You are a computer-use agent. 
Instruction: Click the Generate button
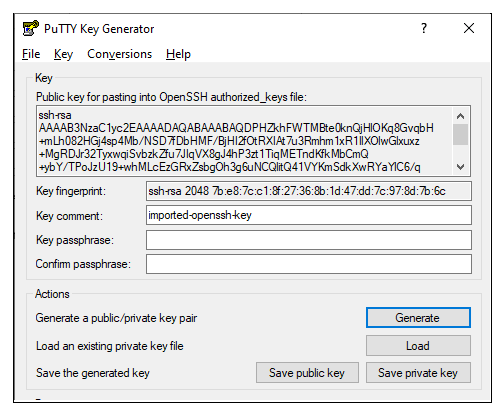tap(418, 318)
